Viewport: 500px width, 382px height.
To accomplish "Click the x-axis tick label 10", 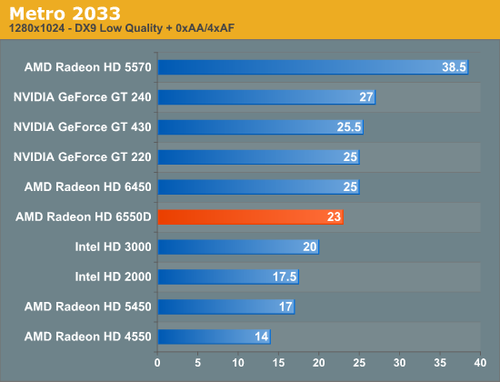I will (238, 363).
